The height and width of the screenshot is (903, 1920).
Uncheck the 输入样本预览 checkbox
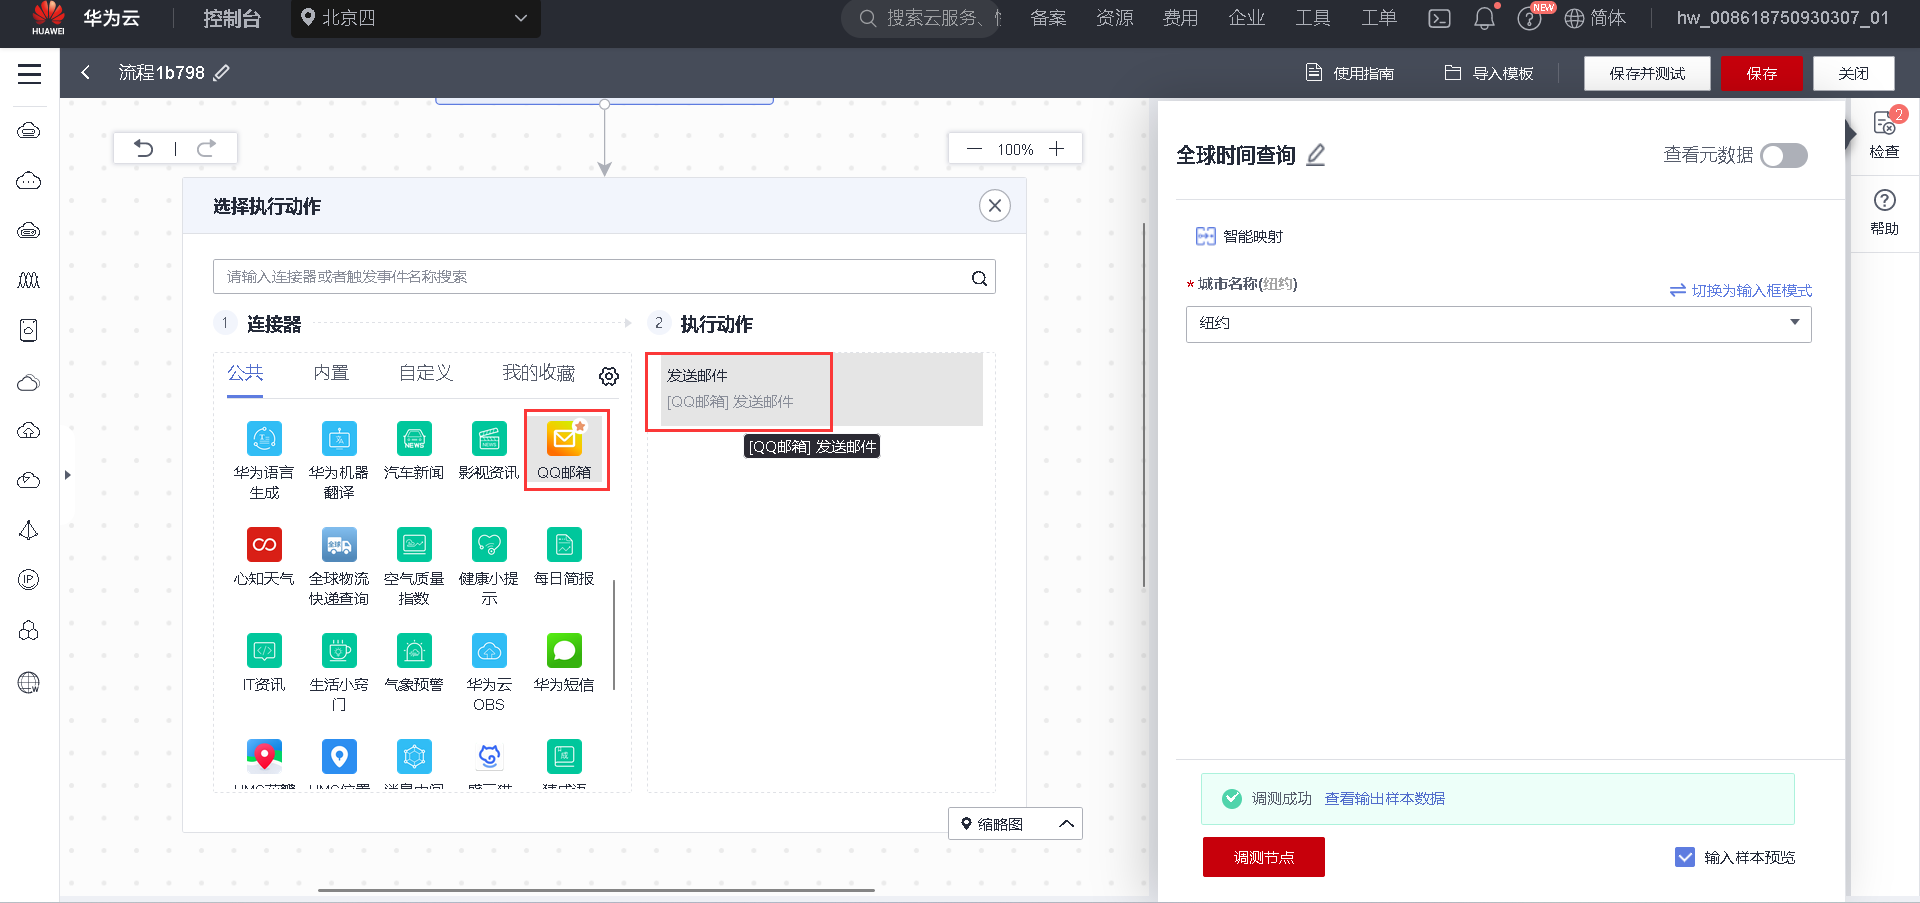point(1685,857)
